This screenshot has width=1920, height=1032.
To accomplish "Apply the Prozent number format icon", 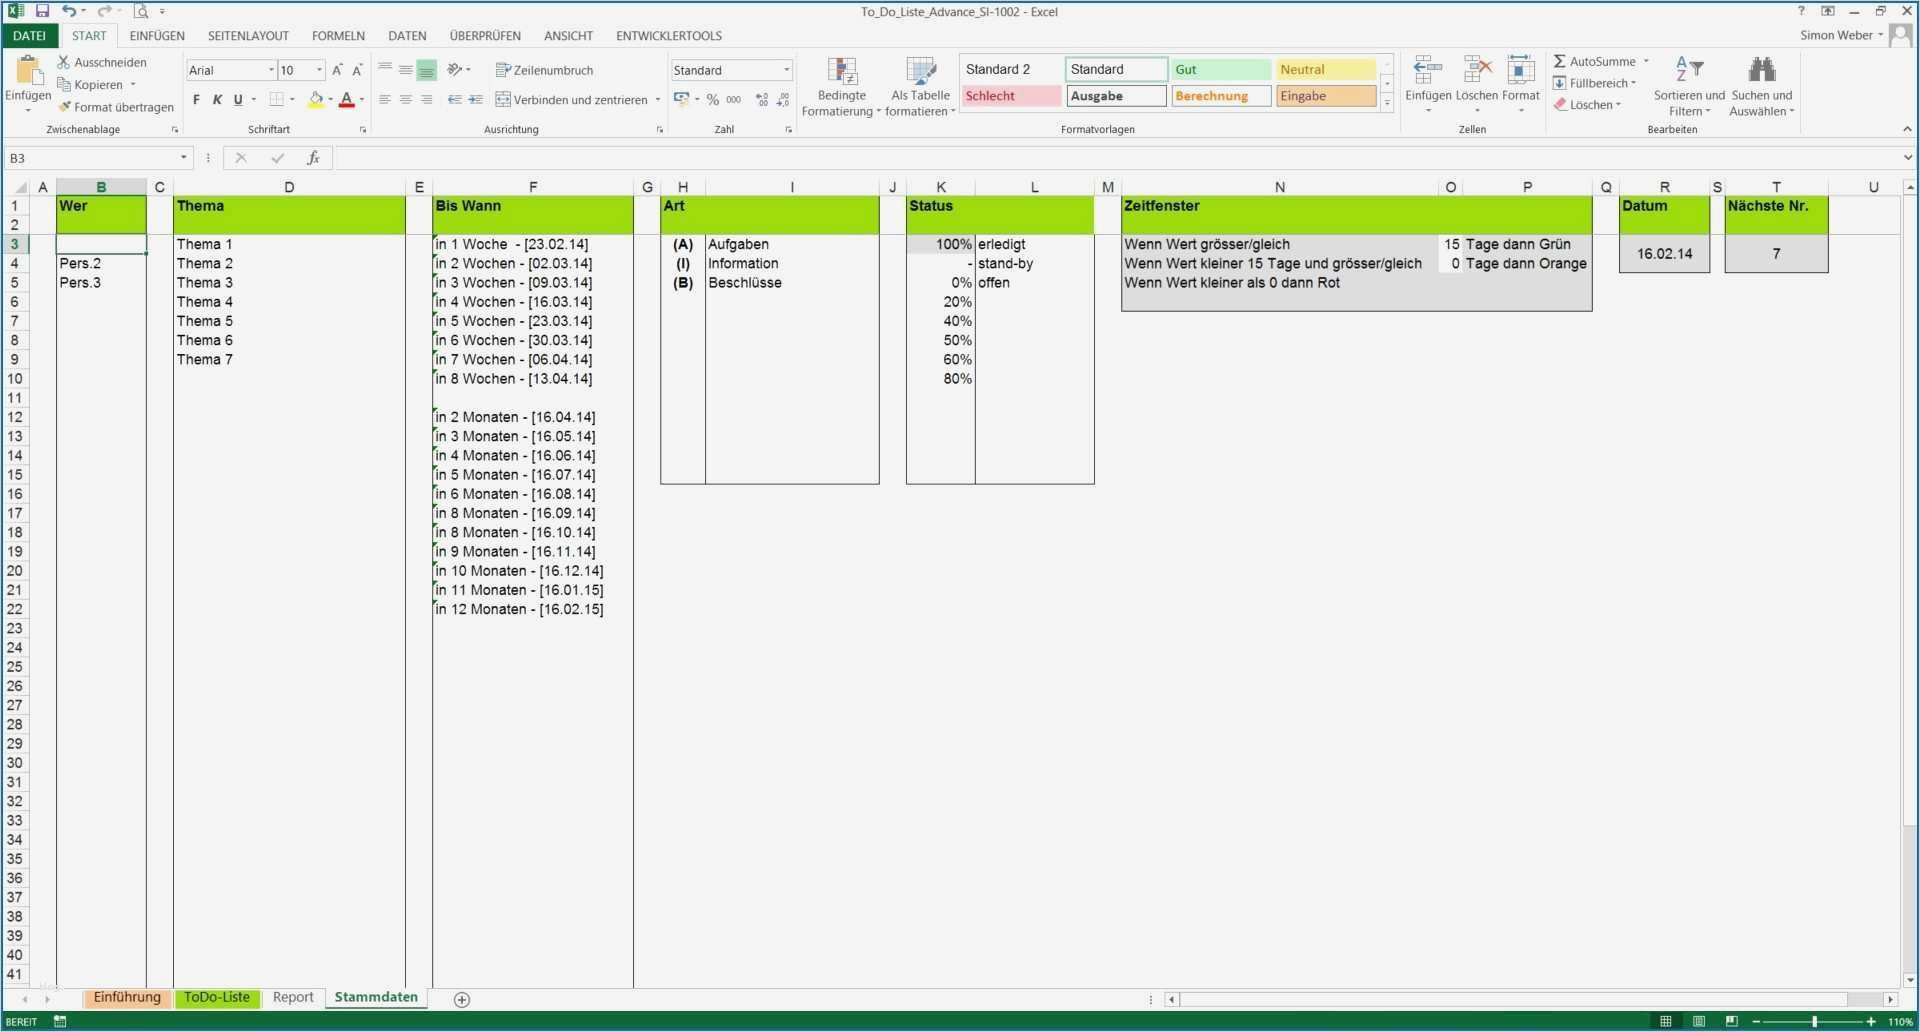I will [x=712, y=99].
